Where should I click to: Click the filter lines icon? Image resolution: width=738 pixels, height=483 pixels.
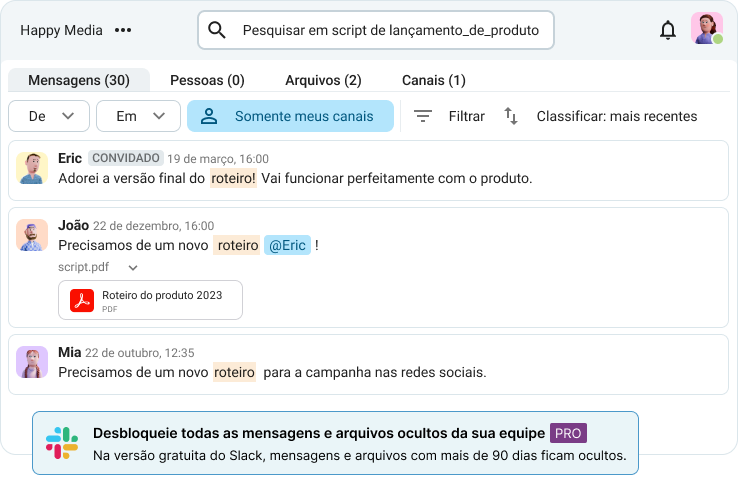pyautogui.click(x=423, y=116)
